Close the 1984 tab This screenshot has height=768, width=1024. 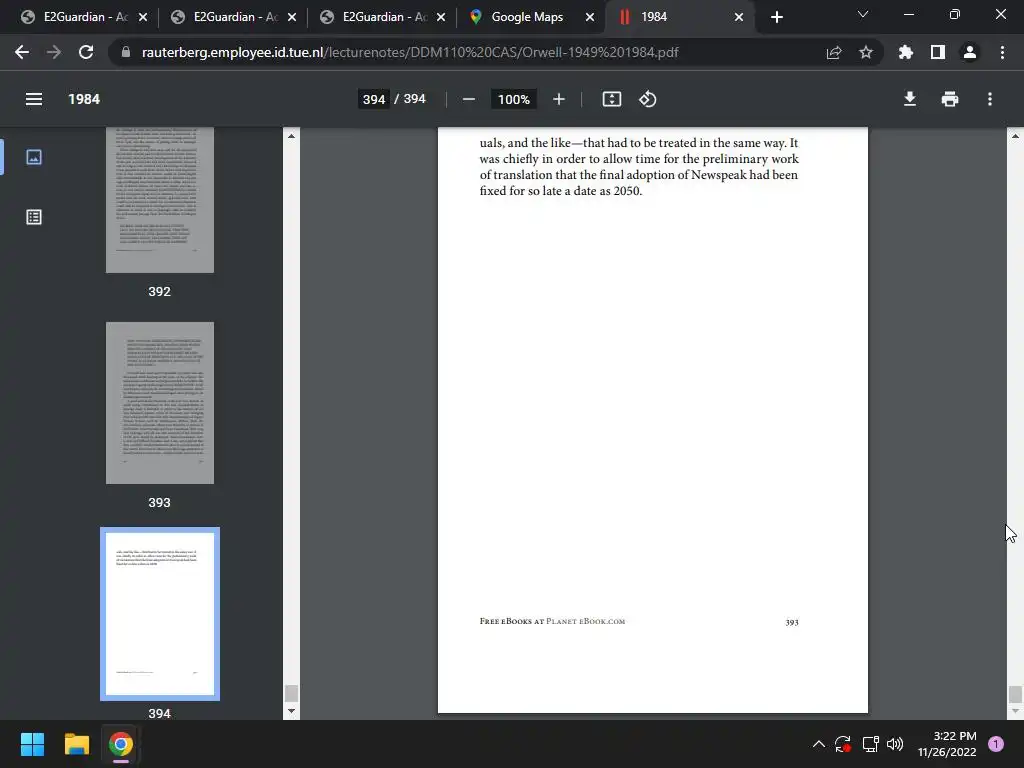(x=739, y=17)
